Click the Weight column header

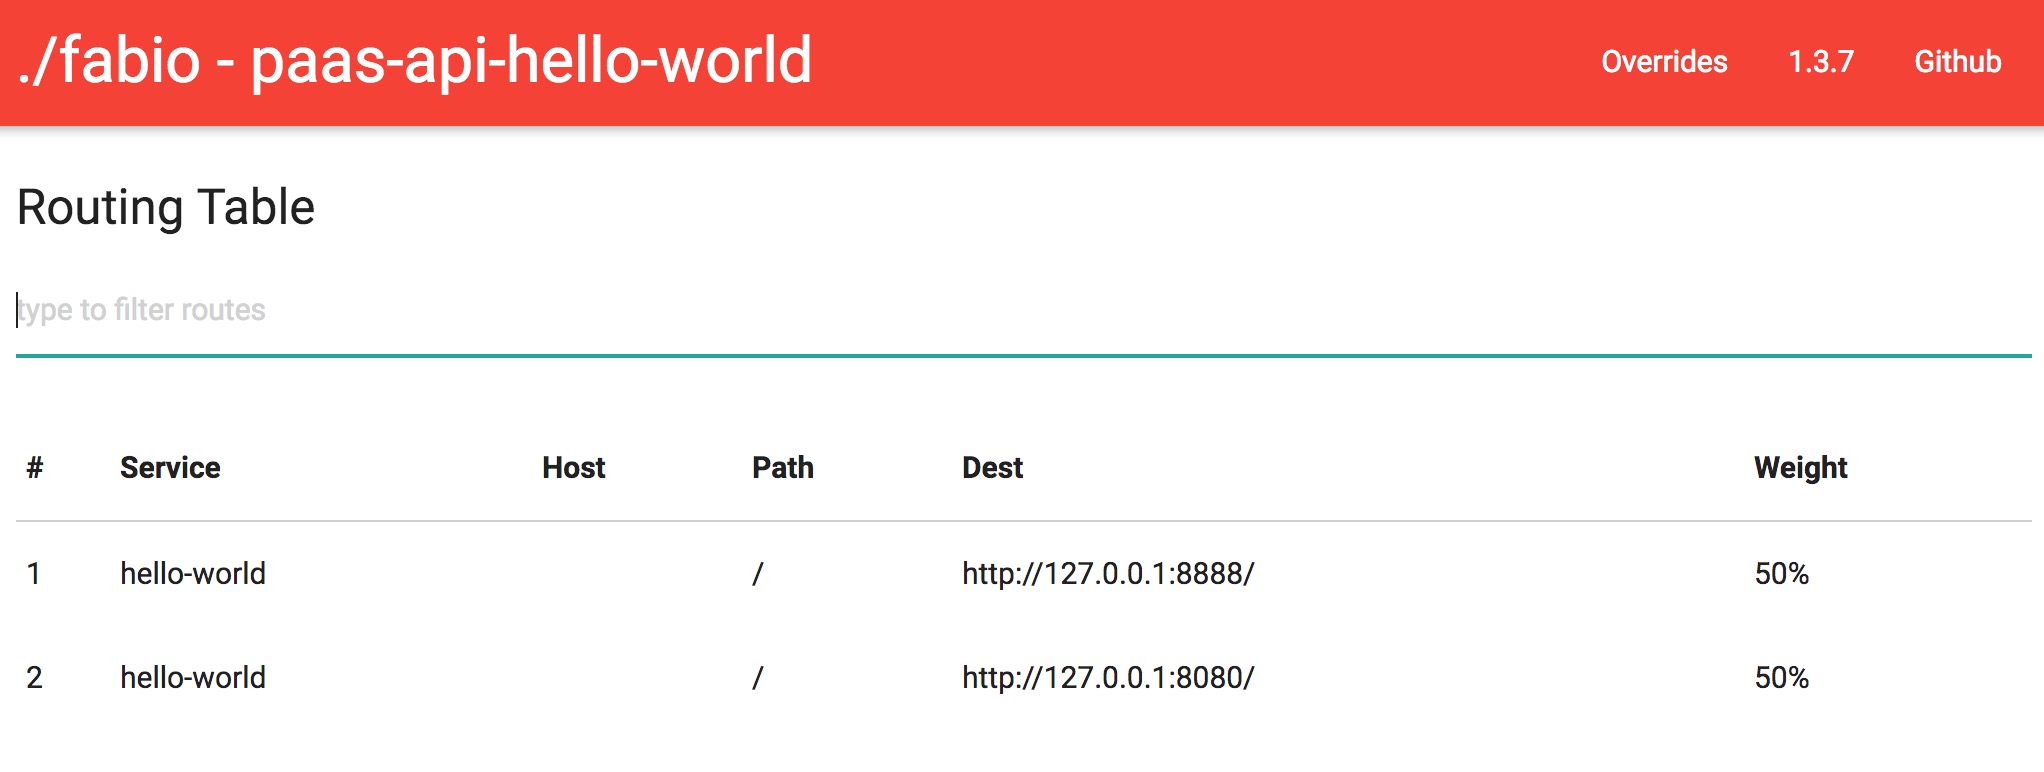pyautogui.click(x=1801, y=468)
